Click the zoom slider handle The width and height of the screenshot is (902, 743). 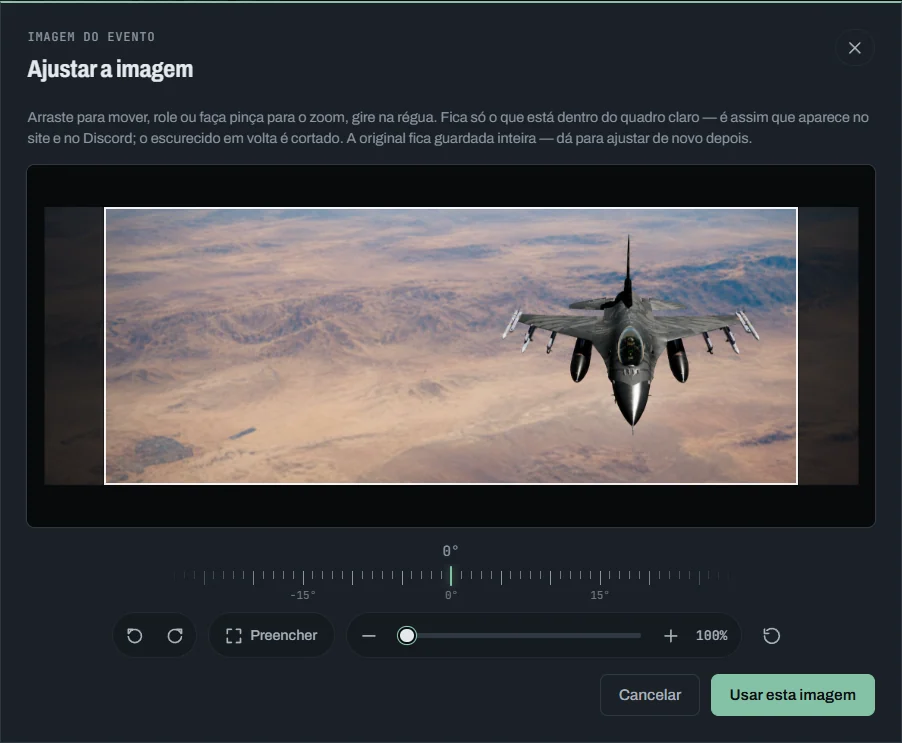tap(407, 635)
